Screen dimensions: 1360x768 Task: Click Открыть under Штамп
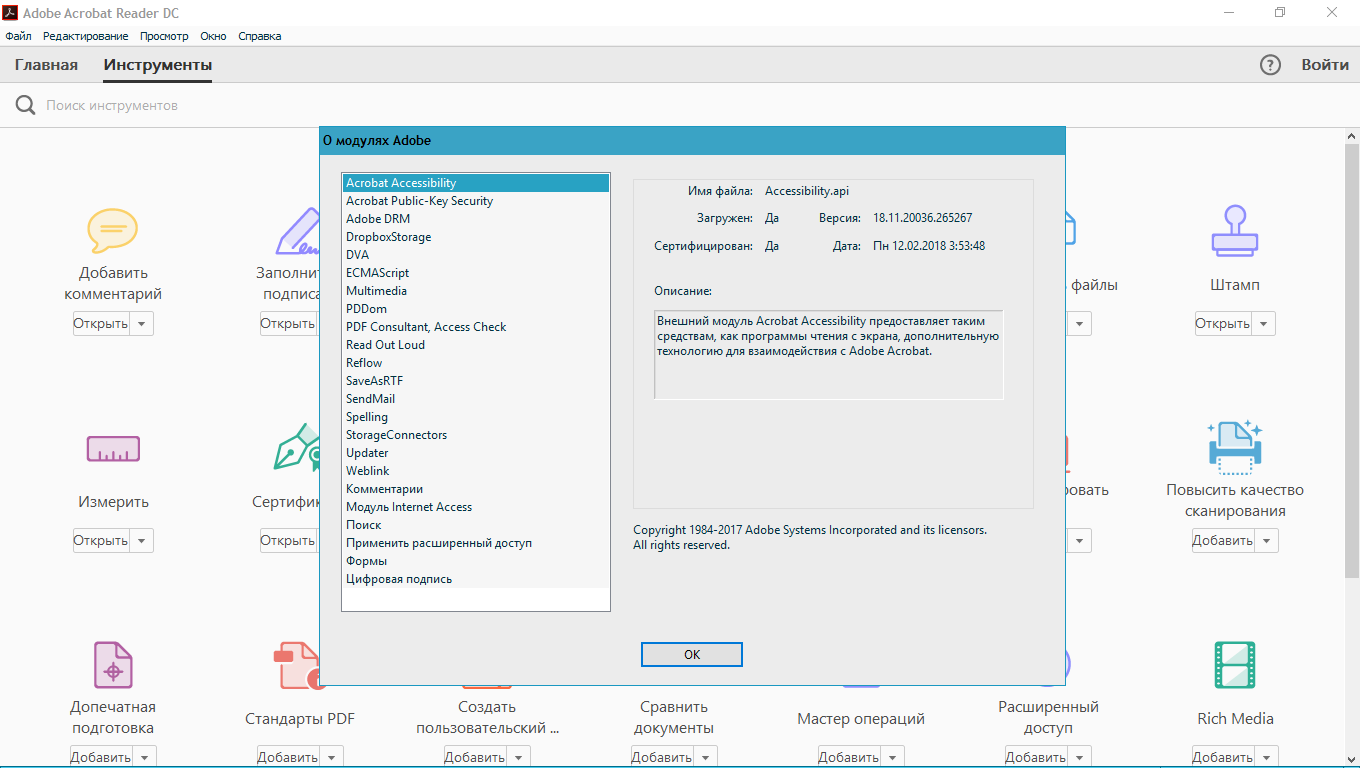1224,324
